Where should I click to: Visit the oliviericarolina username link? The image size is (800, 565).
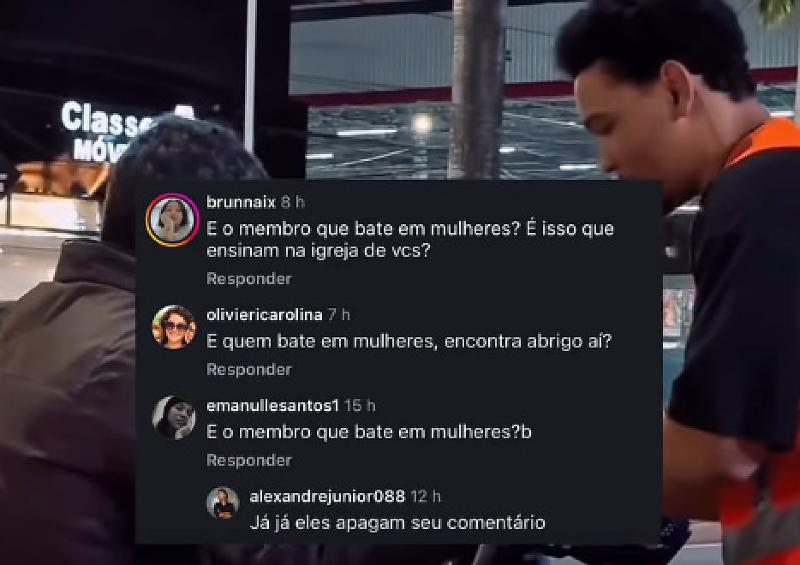point(264,315)
